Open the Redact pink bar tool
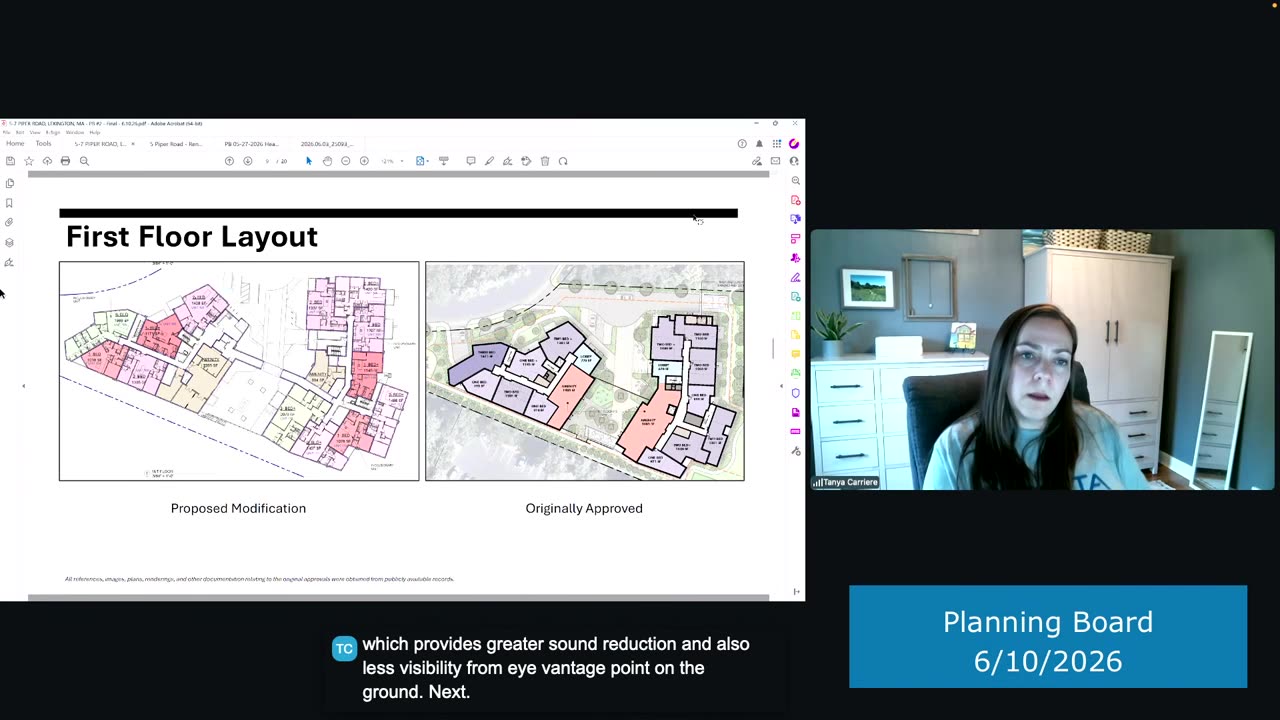This screenshot has height=720, width=1280. pyautogui.click(x=796, y=431)
